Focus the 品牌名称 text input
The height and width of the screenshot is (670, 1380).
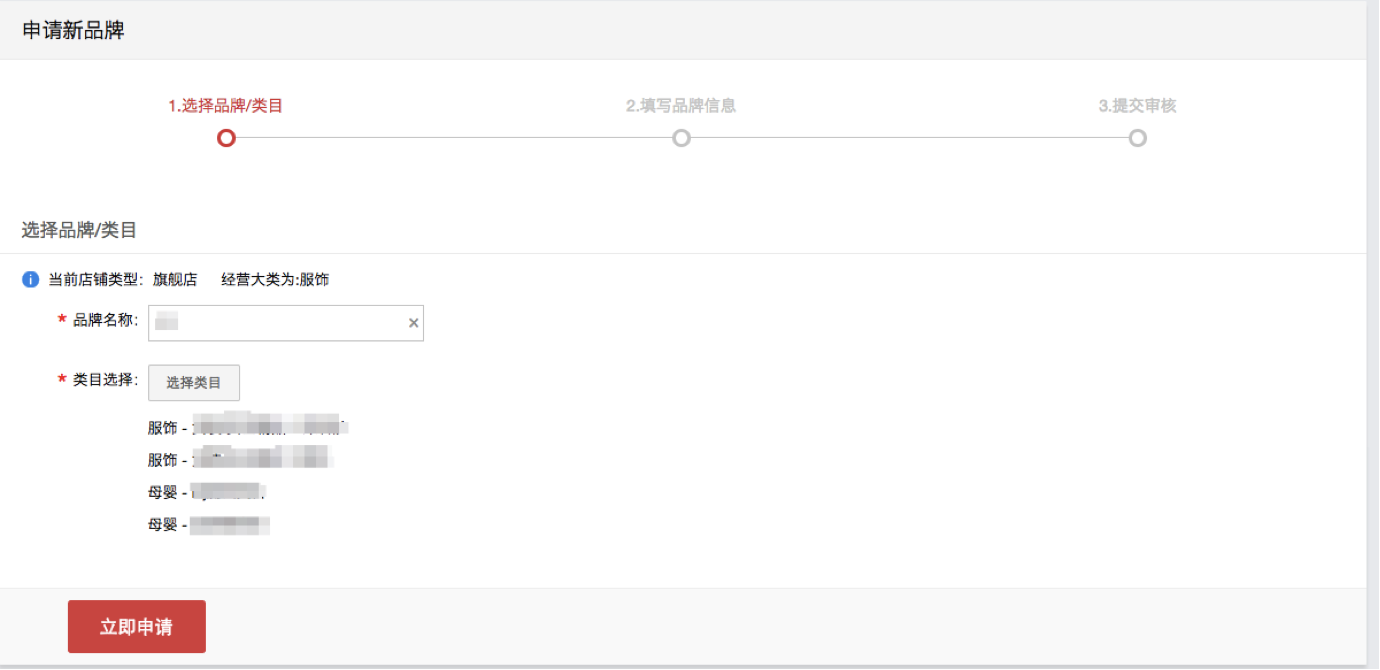(286, 323)
